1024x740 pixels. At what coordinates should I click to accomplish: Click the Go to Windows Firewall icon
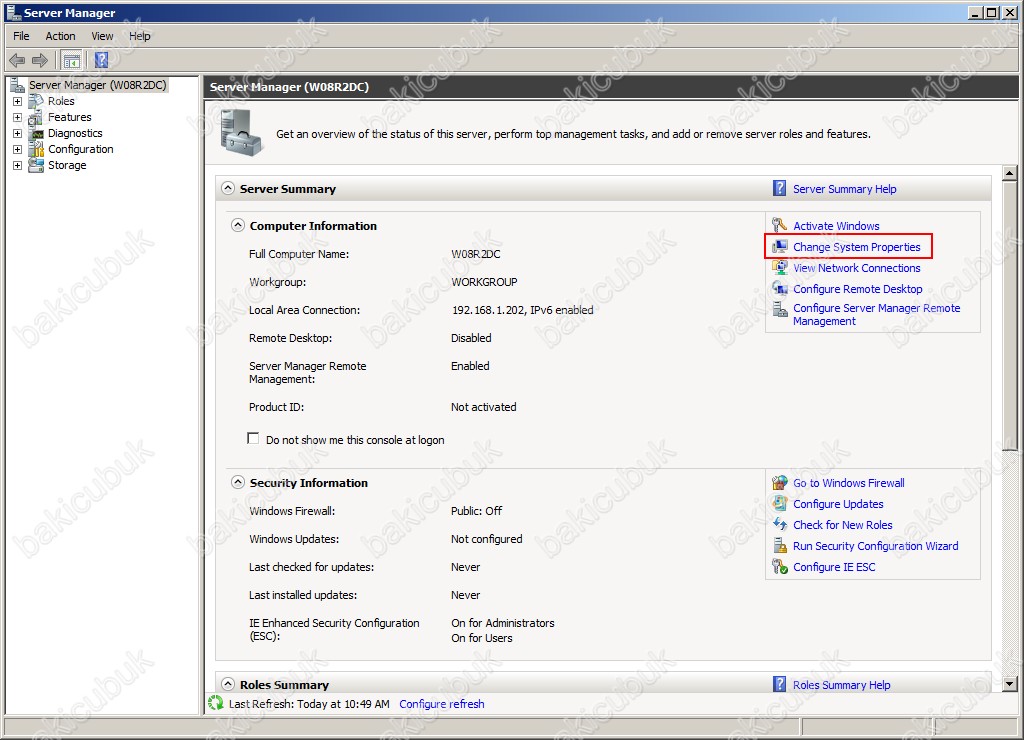click(x=780, y=483)
